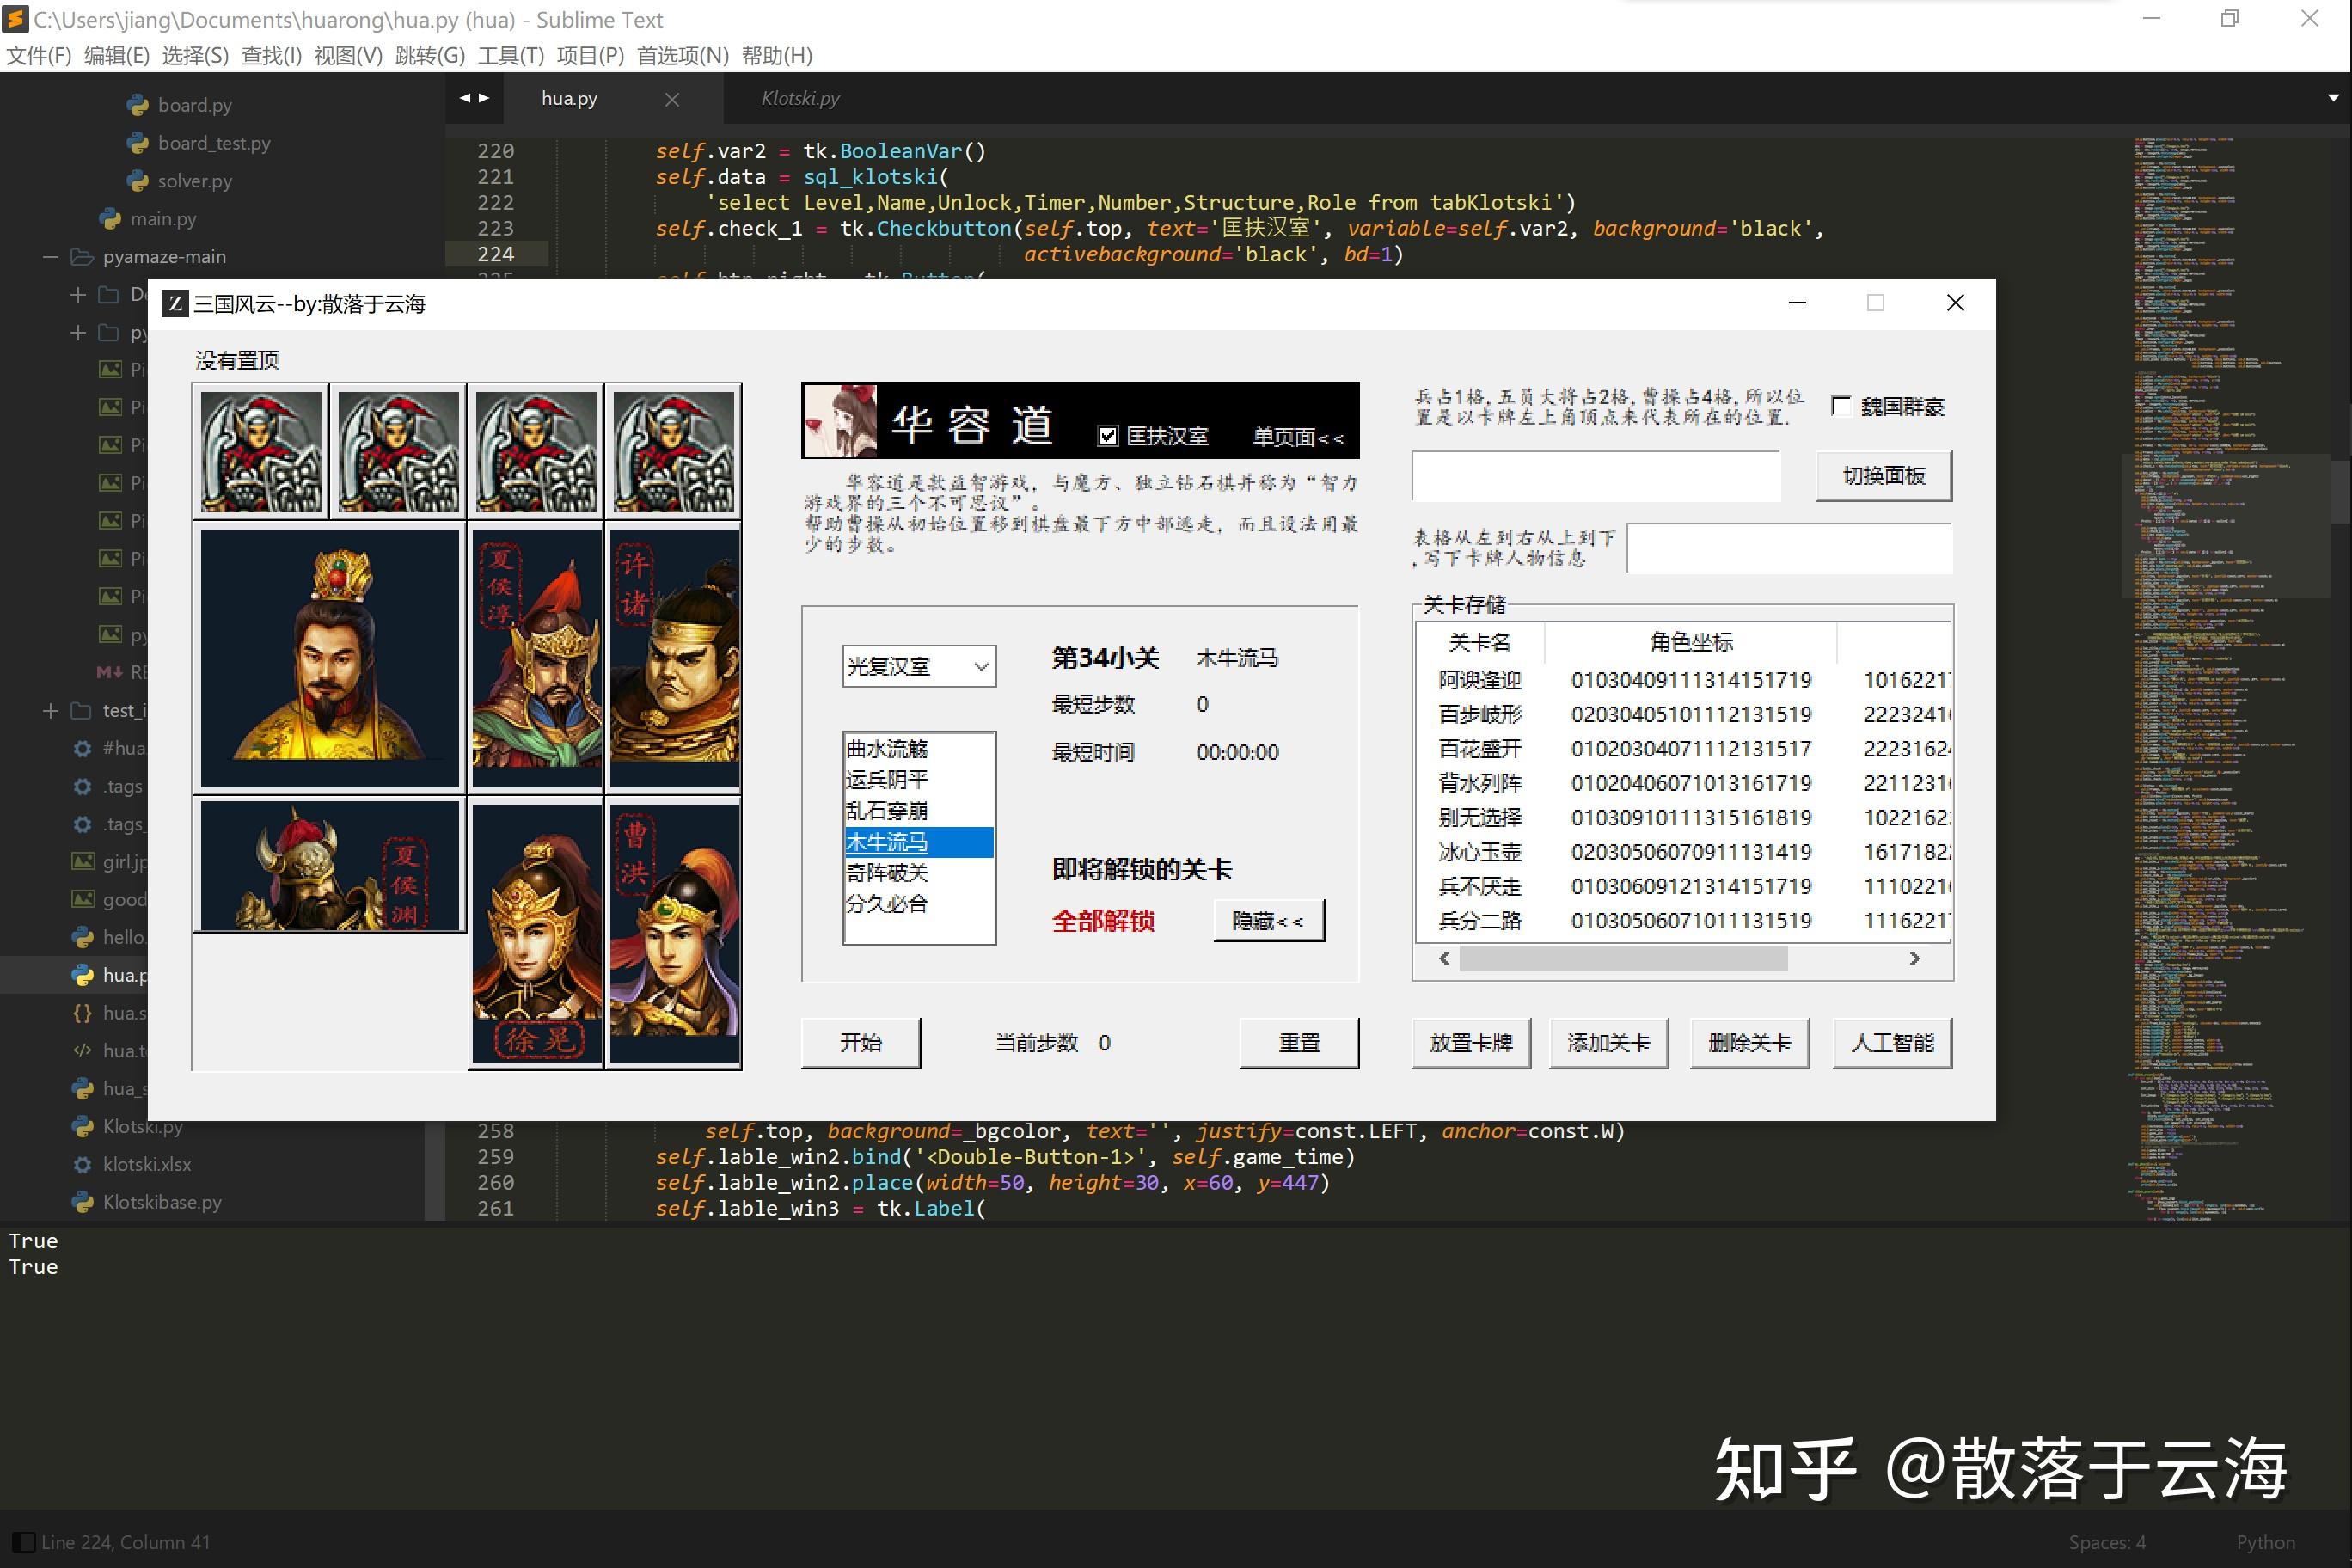Click the 放置卡牌 button
2352x1568 pixels.
click(1471, 1043)
